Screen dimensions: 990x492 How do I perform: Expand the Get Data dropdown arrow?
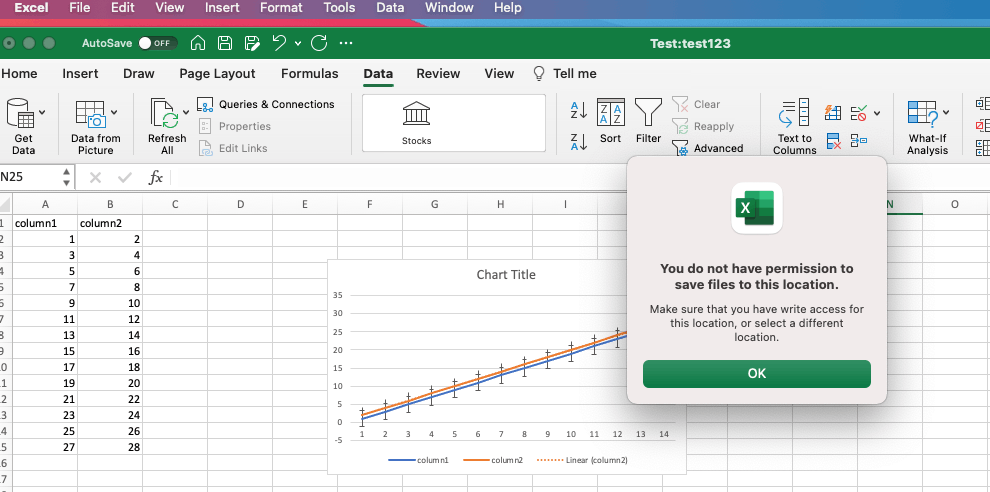pos(42,112)
